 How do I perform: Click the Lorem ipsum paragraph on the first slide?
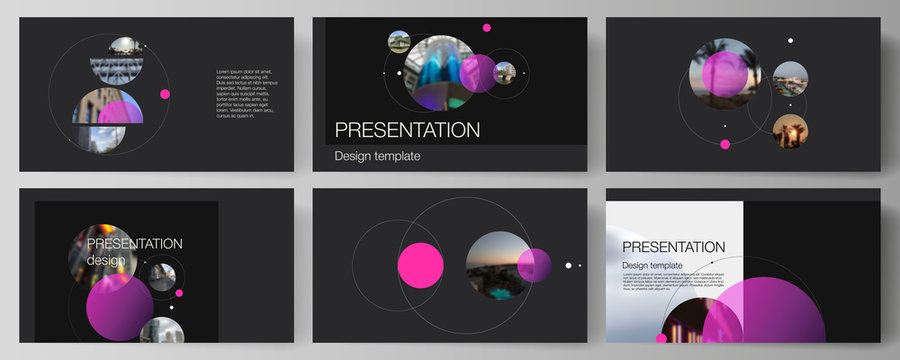pyautogui.click(x=247, y=94)
